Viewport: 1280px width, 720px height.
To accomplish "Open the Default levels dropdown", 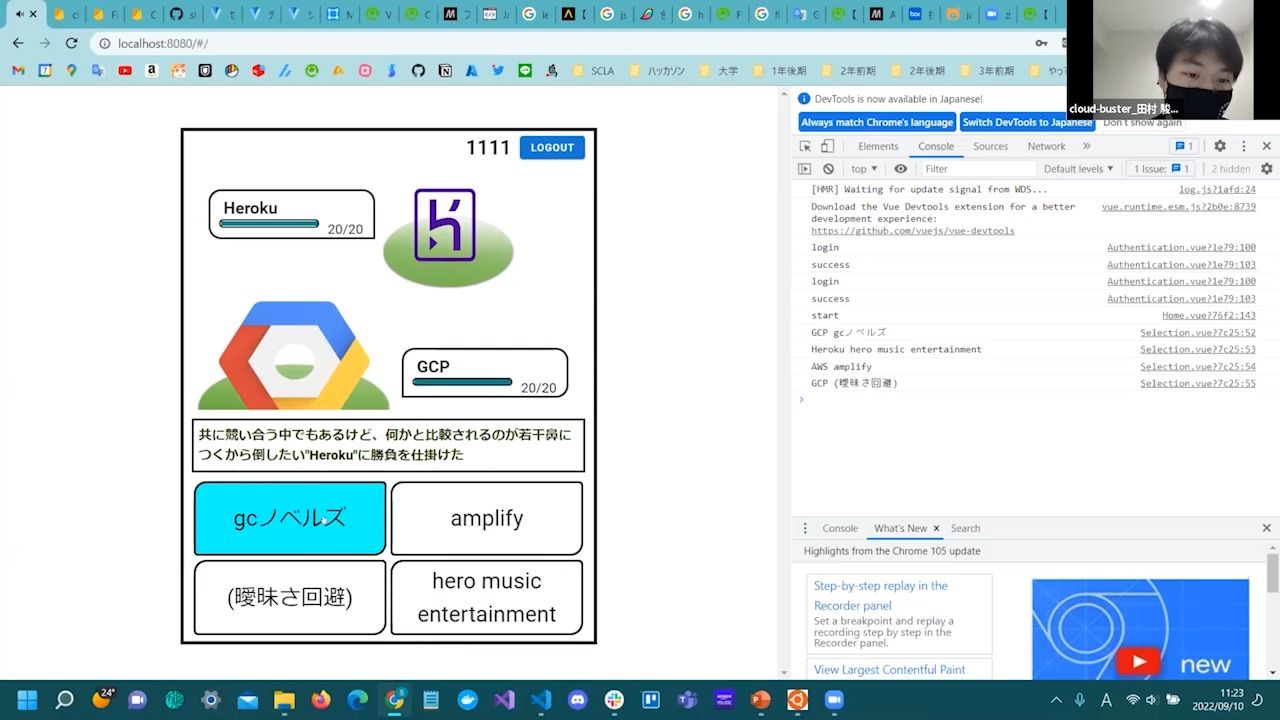I will pyautogui.click(x=1078, y=169).
